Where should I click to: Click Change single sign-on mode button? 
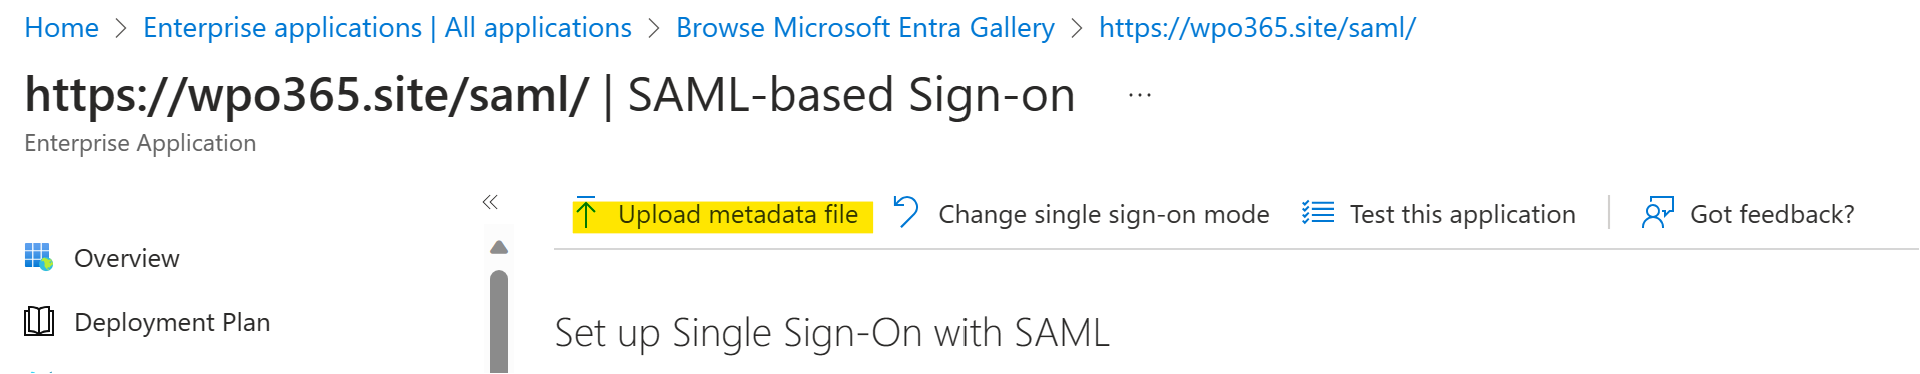pyautogui.click(x=1081, y=214)
